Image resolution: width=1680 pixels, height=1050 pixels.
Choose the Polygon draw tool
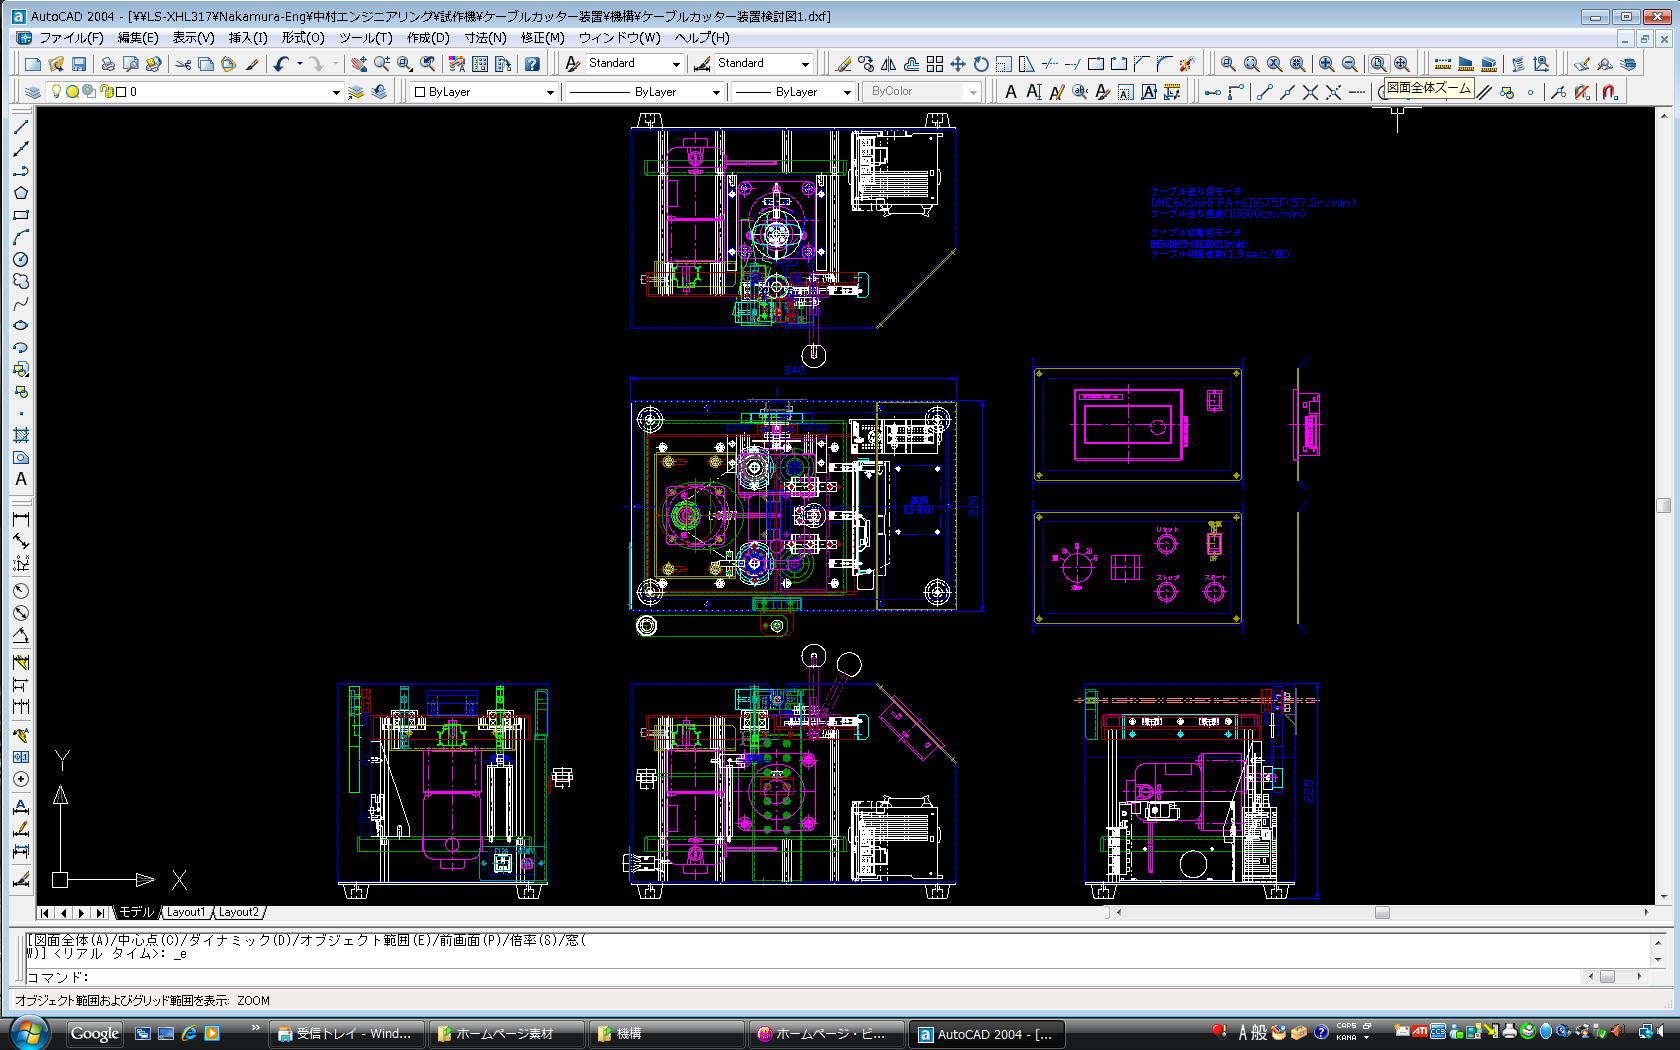(x=20, y=193)
